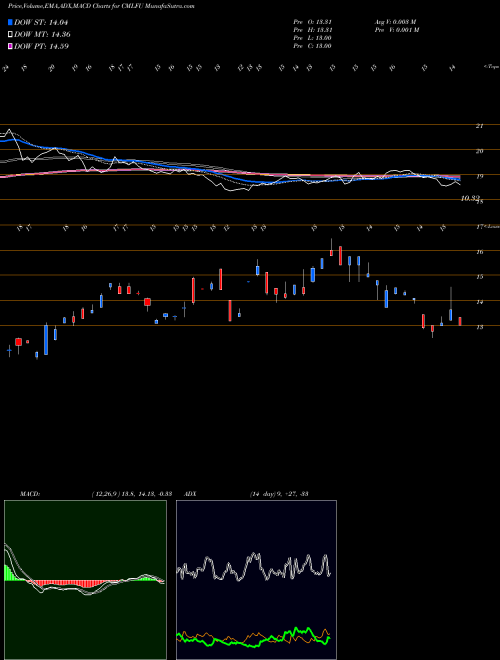Click the 20 price axis label
This screenshot has height=660, width=500.
pos(479,151)
